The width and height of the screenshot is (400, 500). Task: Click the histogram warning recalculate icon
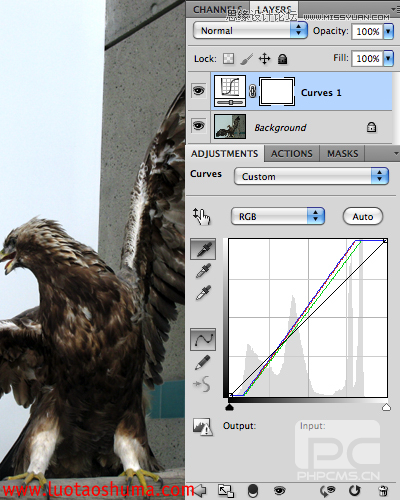202,427
